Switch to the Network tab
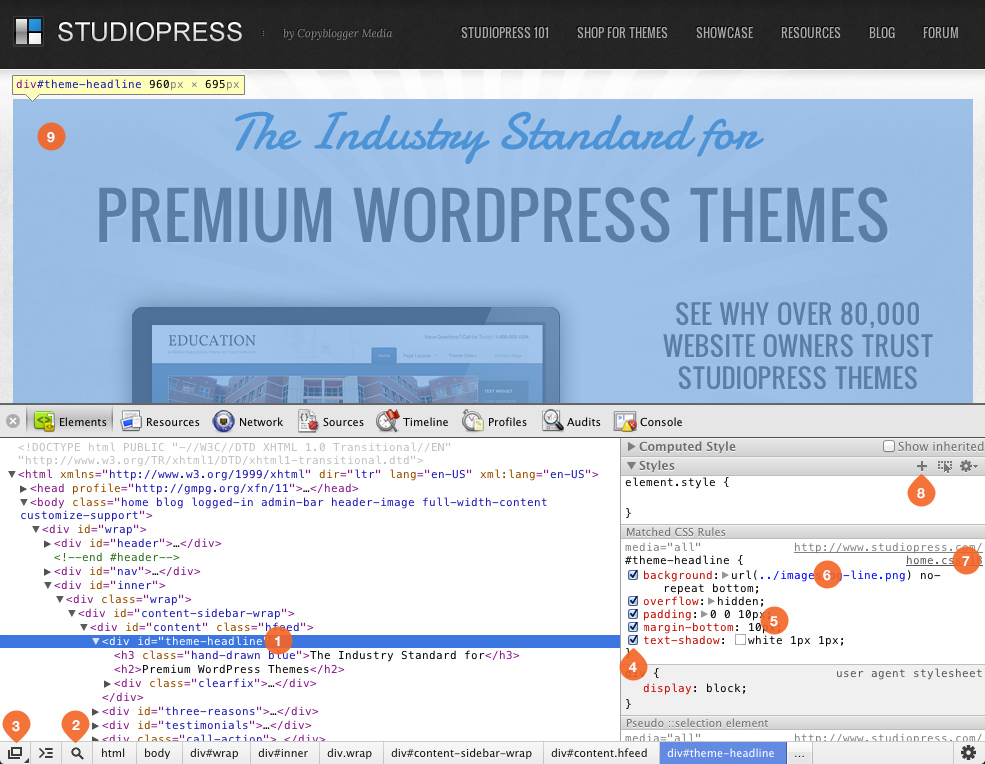Image resolution: width=985 pixels, height=764 pixels. pos(248,421)
